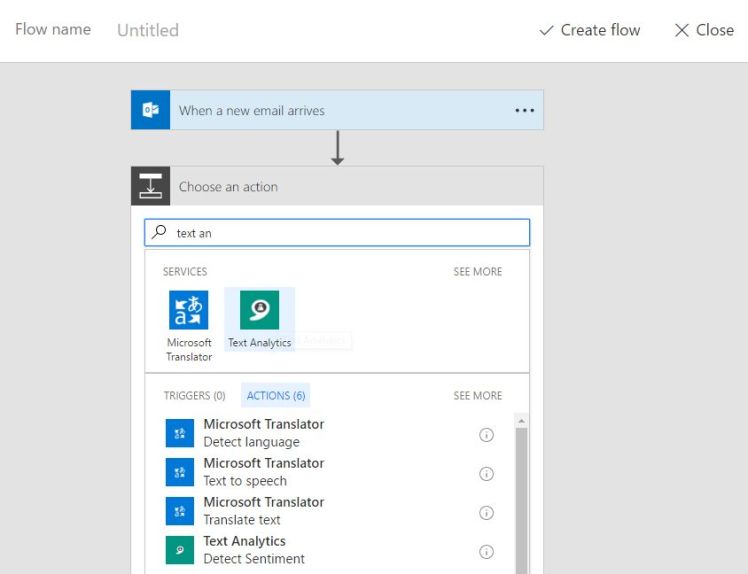Click the search magnifier icon

[160, 233]
